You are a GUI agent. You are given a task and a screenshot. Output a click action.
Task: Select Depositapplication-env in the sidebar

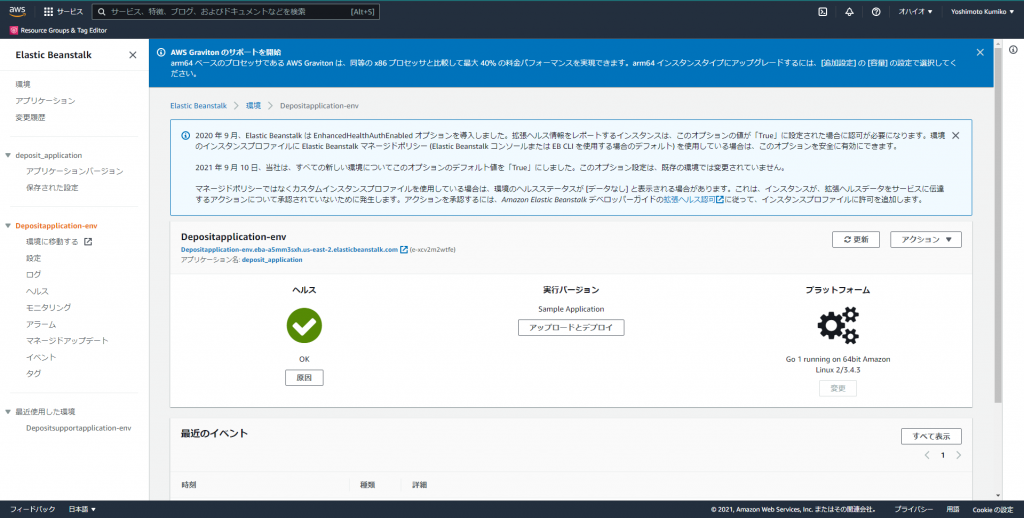(56, 226)
